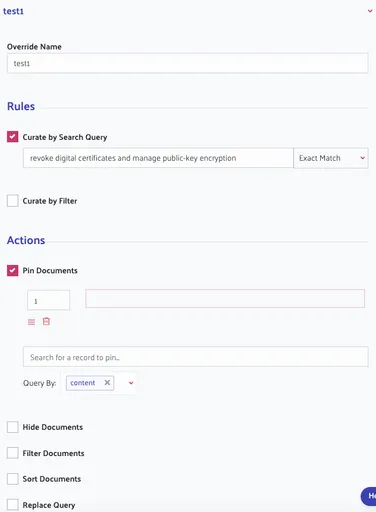Enable Sort Documents checkbox
This screenshot has width=376, height=512.
click(x=13, y=479)
